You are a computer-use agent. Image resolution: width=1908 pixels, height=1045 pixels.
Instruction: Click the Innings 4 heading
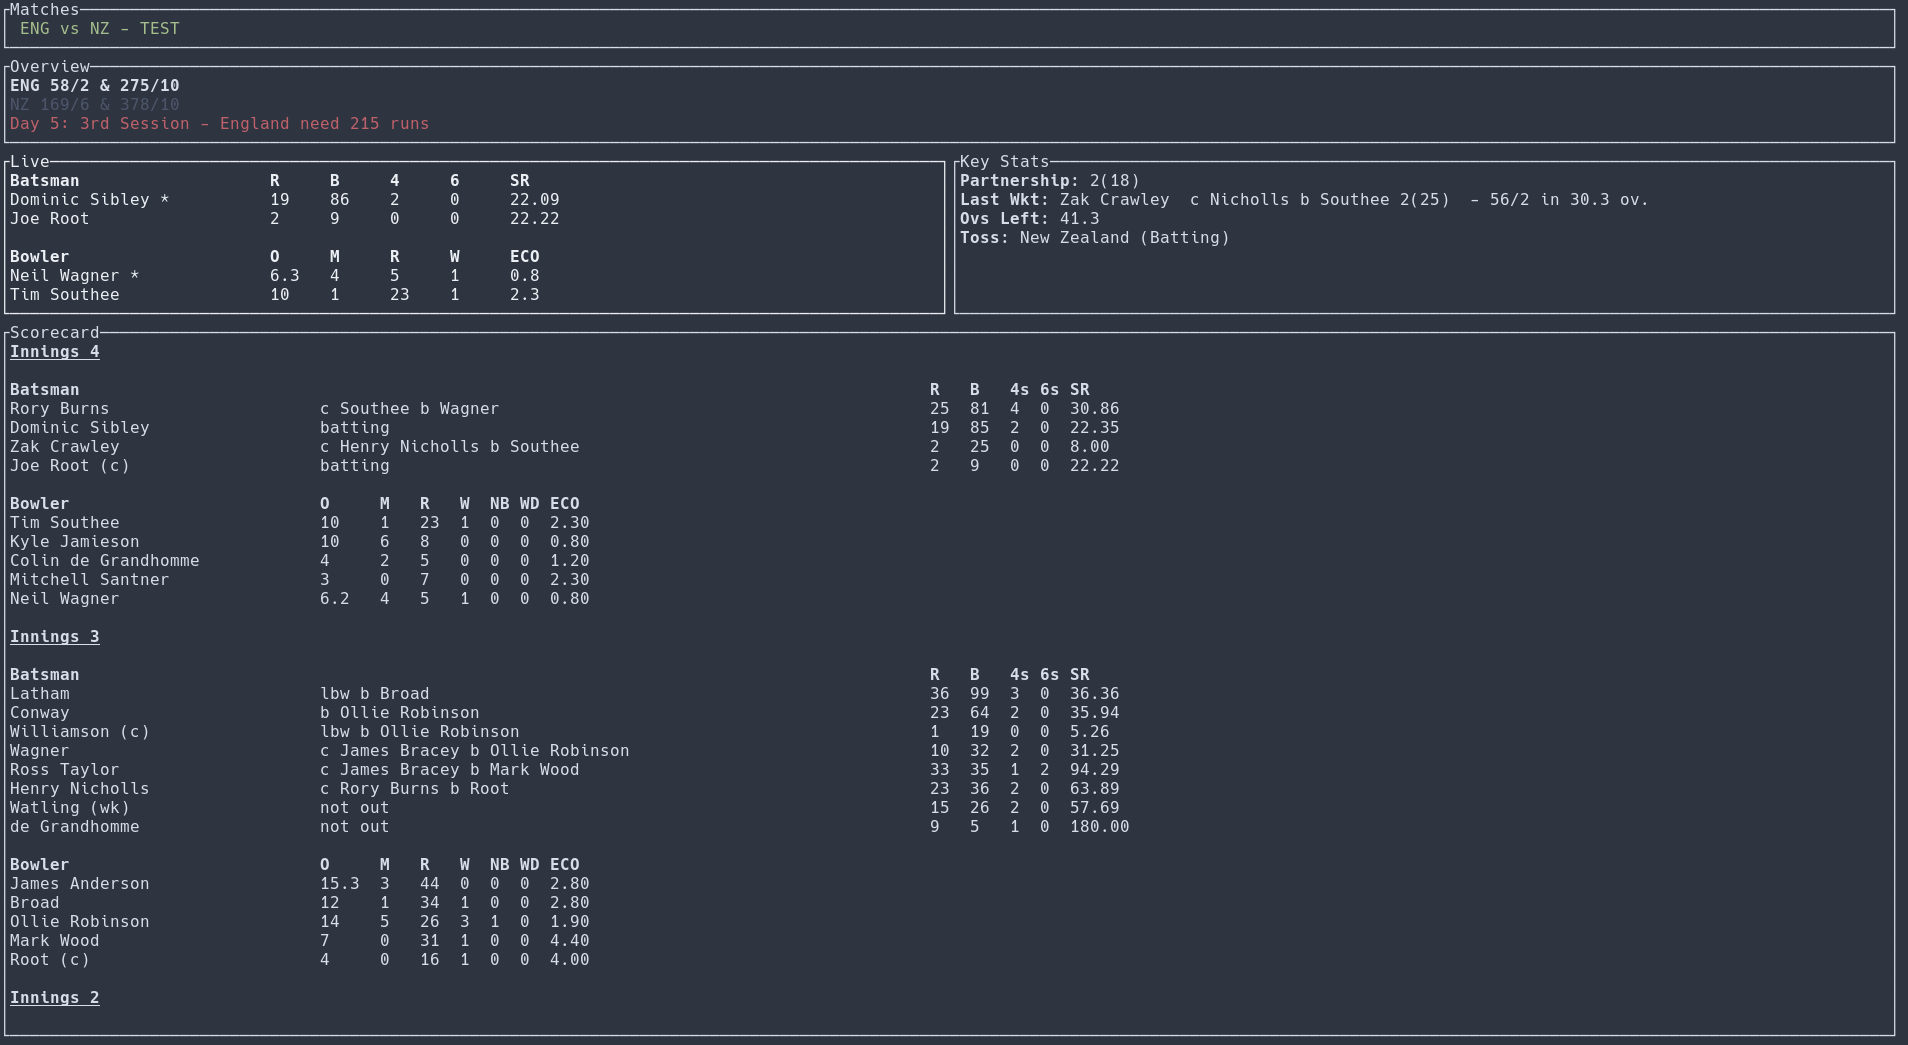(55, 352)
